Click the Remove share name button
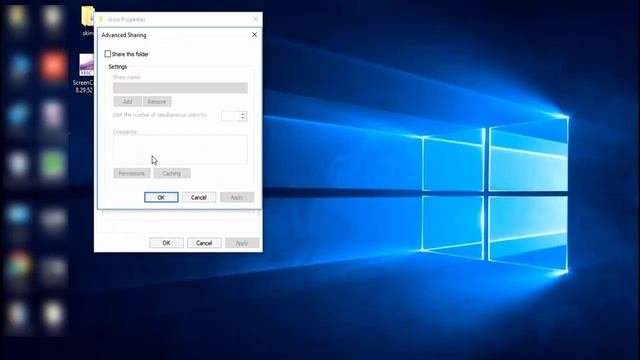 click(157, 102)
